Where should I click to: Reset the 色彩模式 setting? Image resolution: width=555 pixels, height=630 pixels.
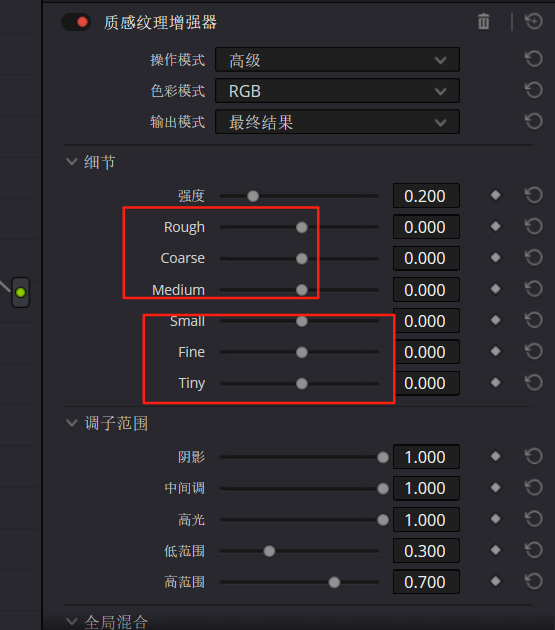pos(534,90)
